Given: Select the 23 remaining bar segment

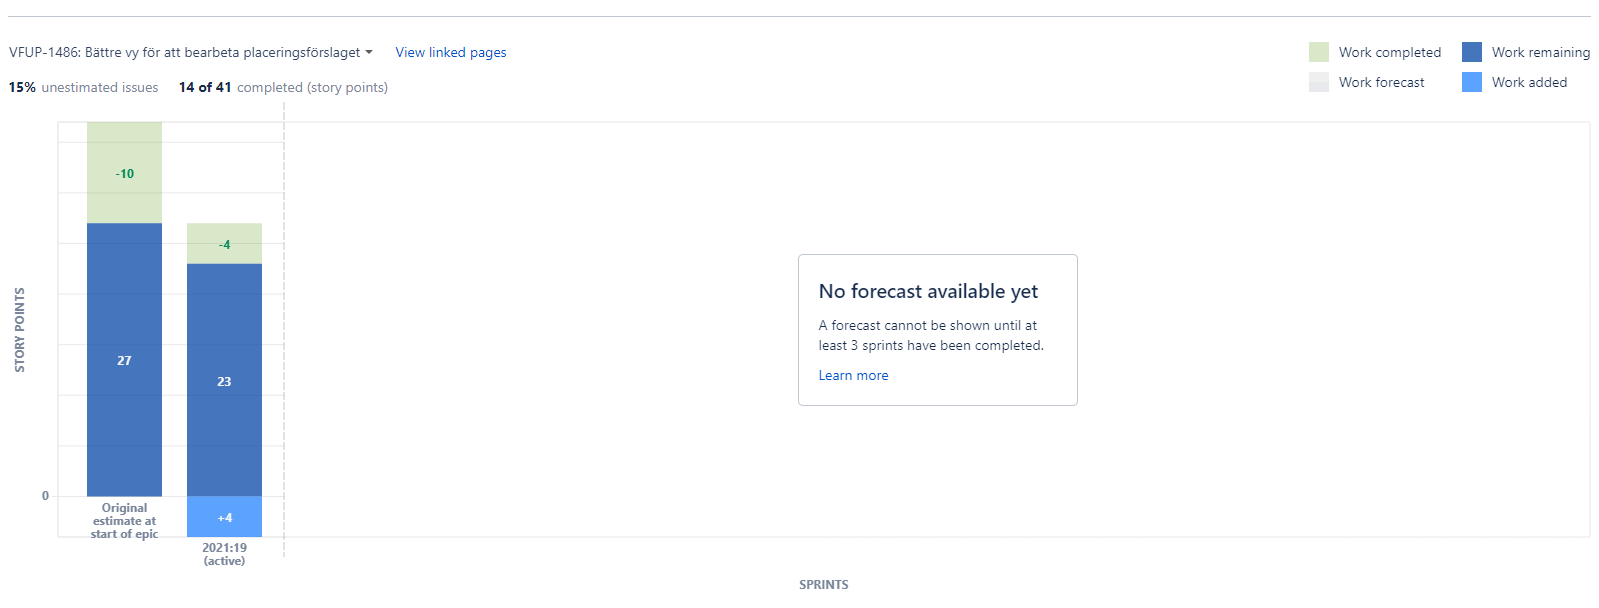Looking at the screenshot, I should [x=224, y=380].
